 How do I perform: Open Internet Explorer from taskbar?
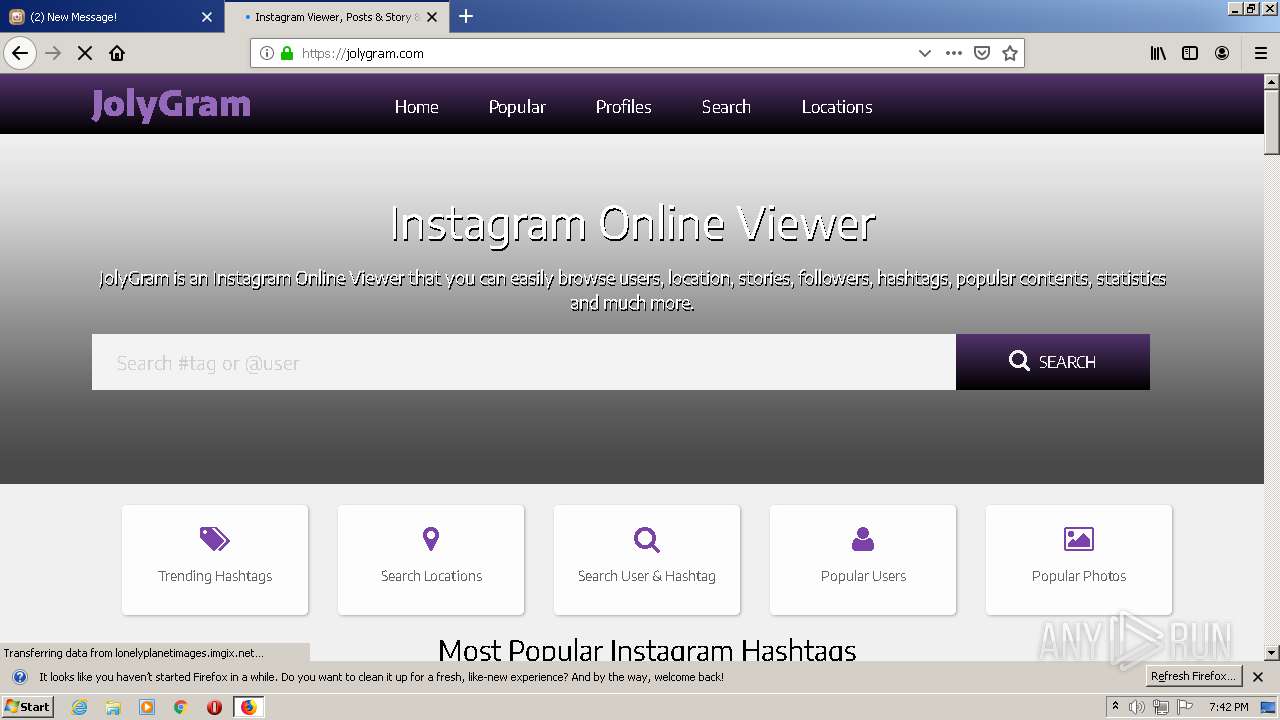coord(80,707)
